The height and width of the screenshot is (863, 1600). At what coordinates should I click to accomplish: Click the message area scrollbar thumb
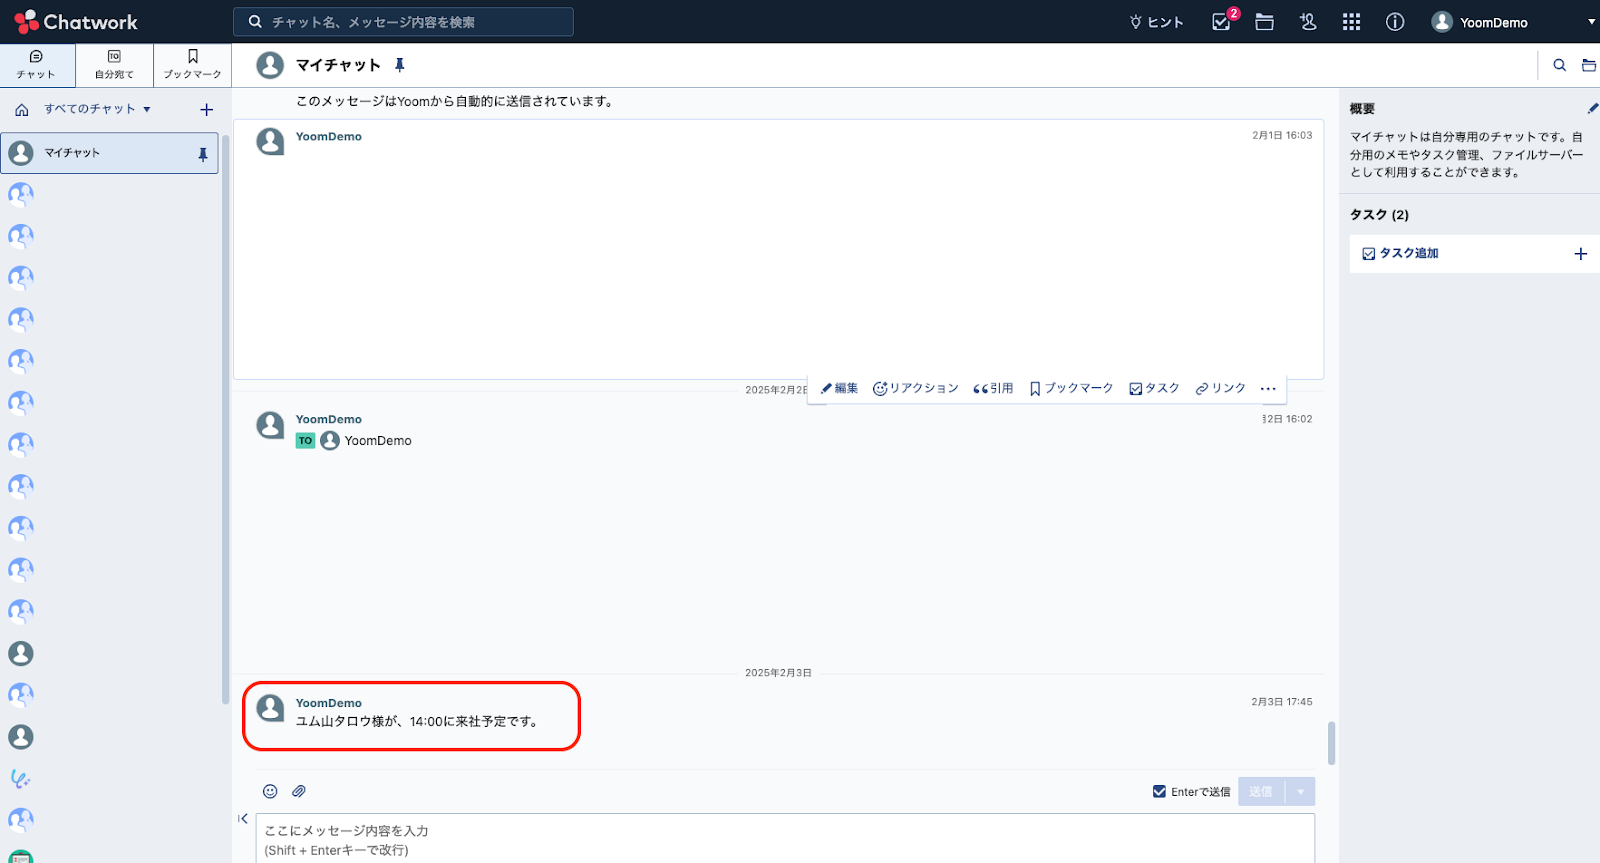1331,743
